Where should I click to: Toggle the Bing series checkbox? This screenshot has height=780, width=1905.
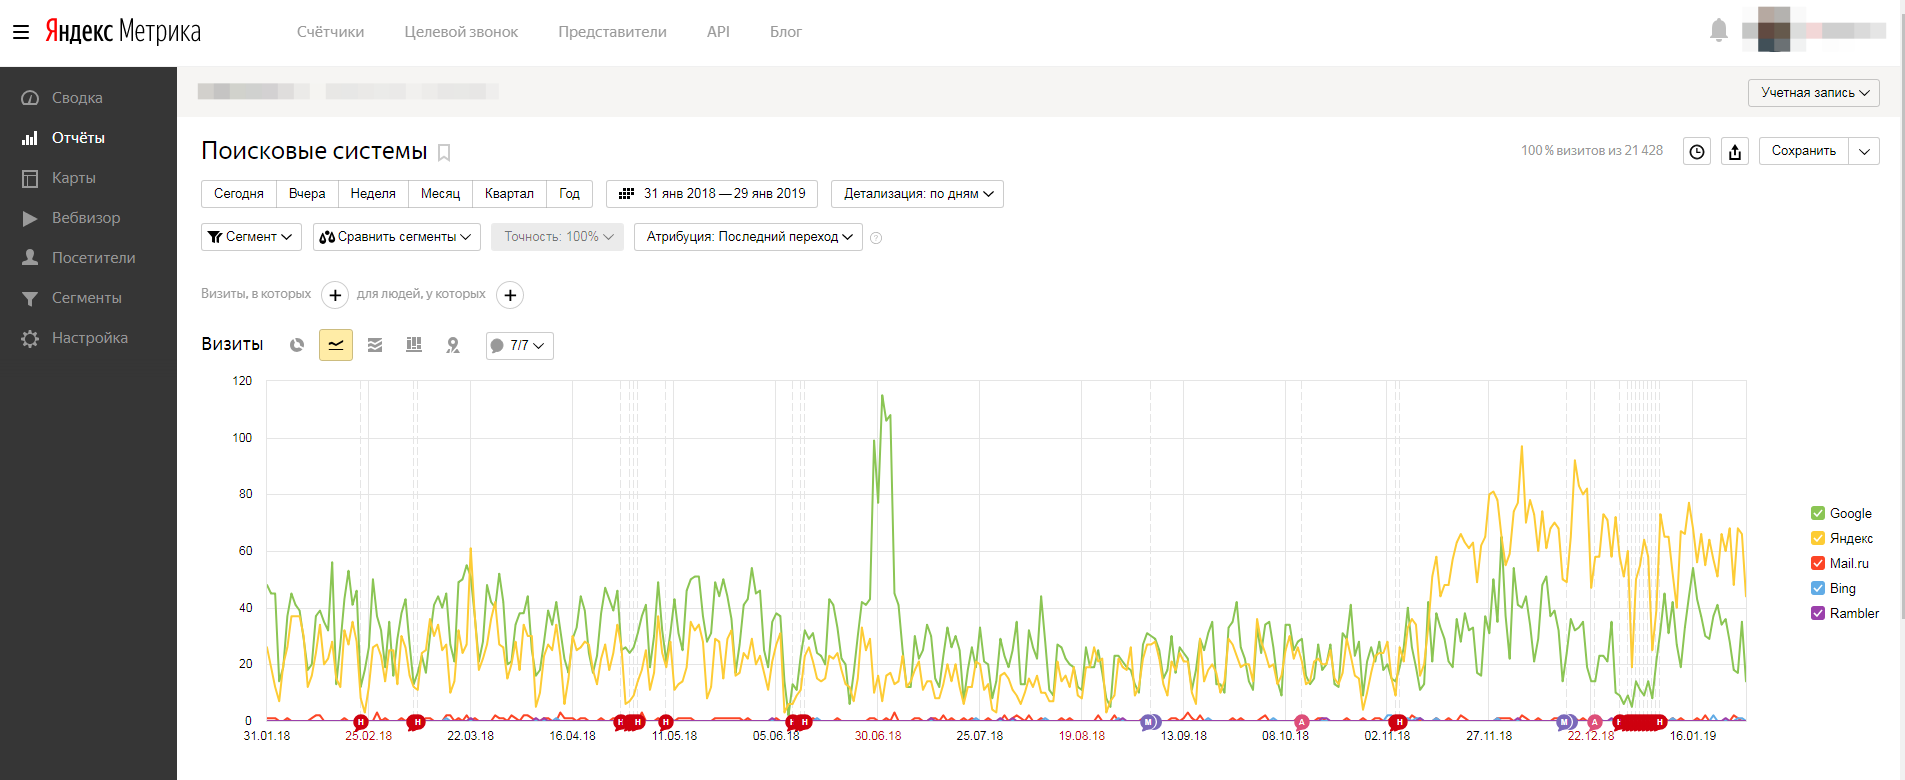click(x=1818, y=588)
